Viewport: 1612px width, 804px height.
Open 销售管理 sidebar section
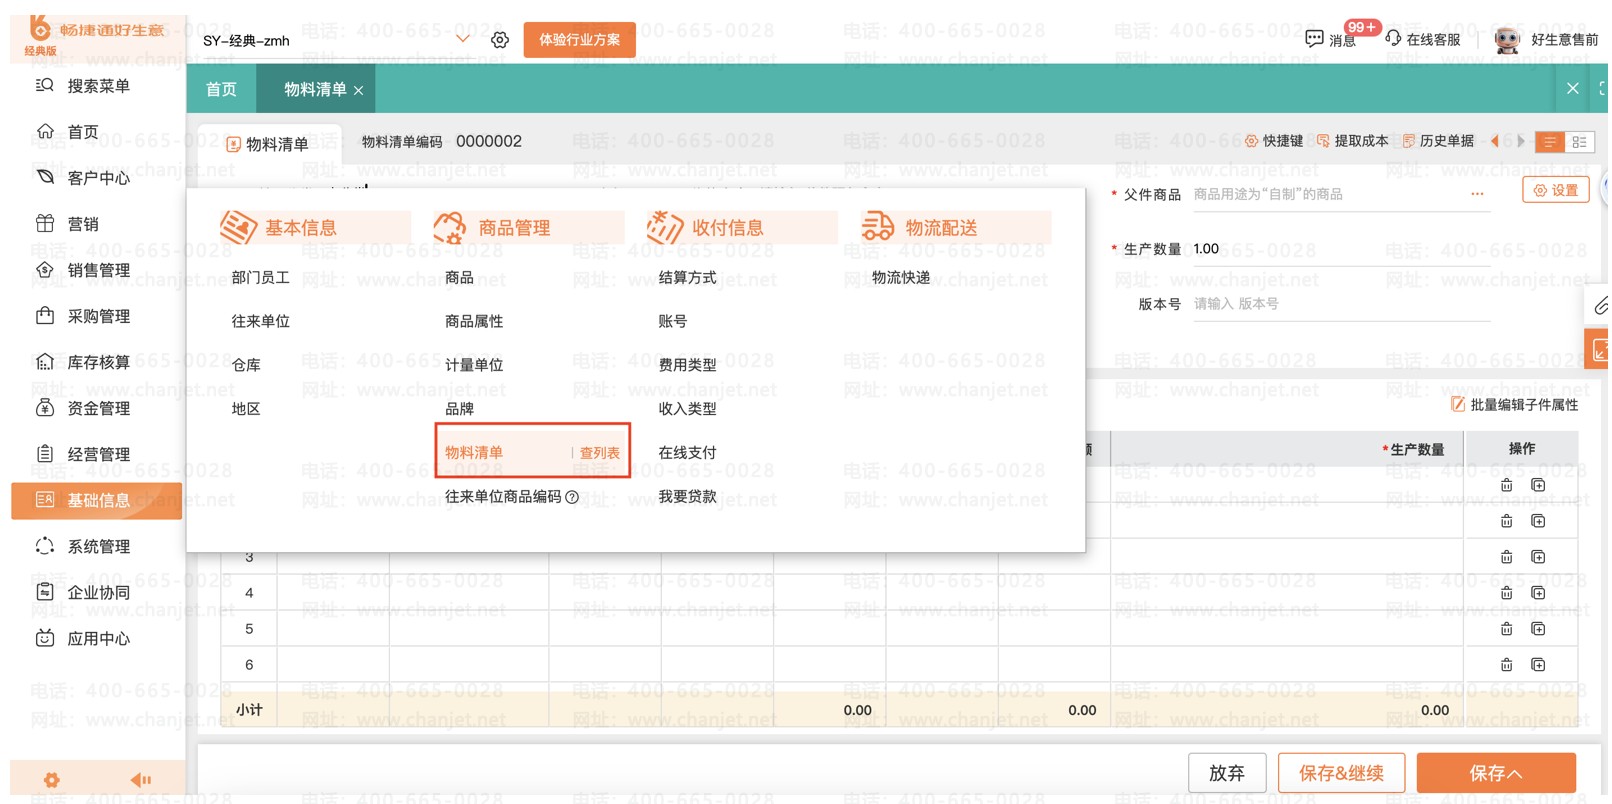point(84,270)
